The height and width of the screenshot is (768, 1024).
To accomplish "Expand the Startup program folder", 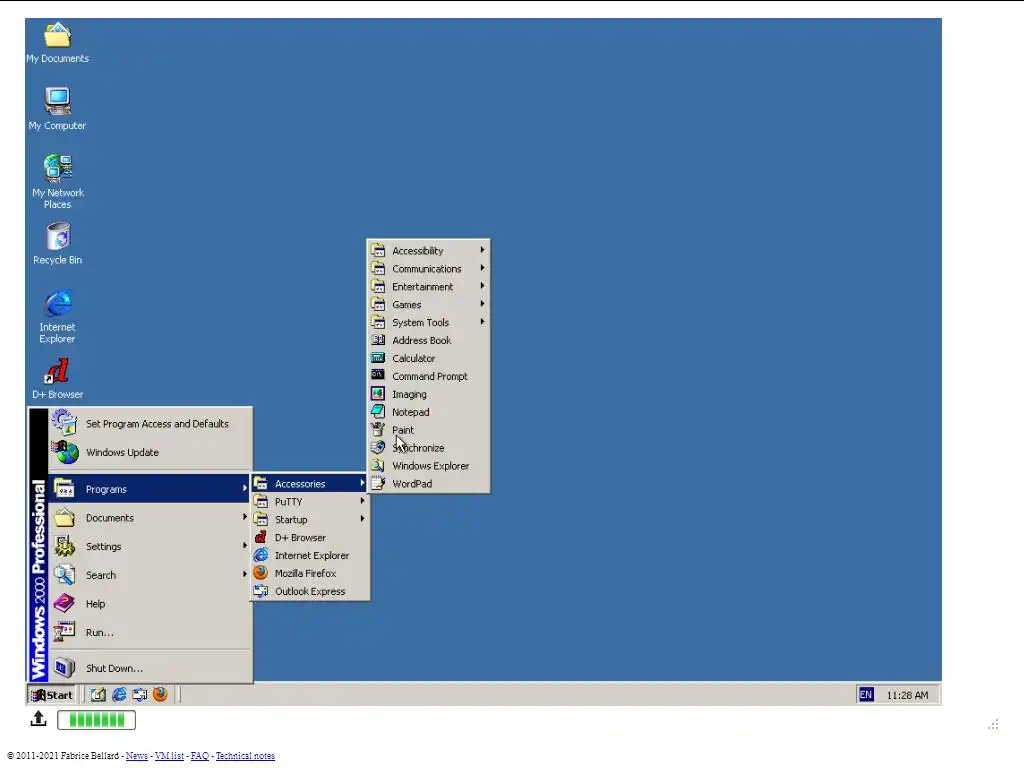I will (310, 520).
